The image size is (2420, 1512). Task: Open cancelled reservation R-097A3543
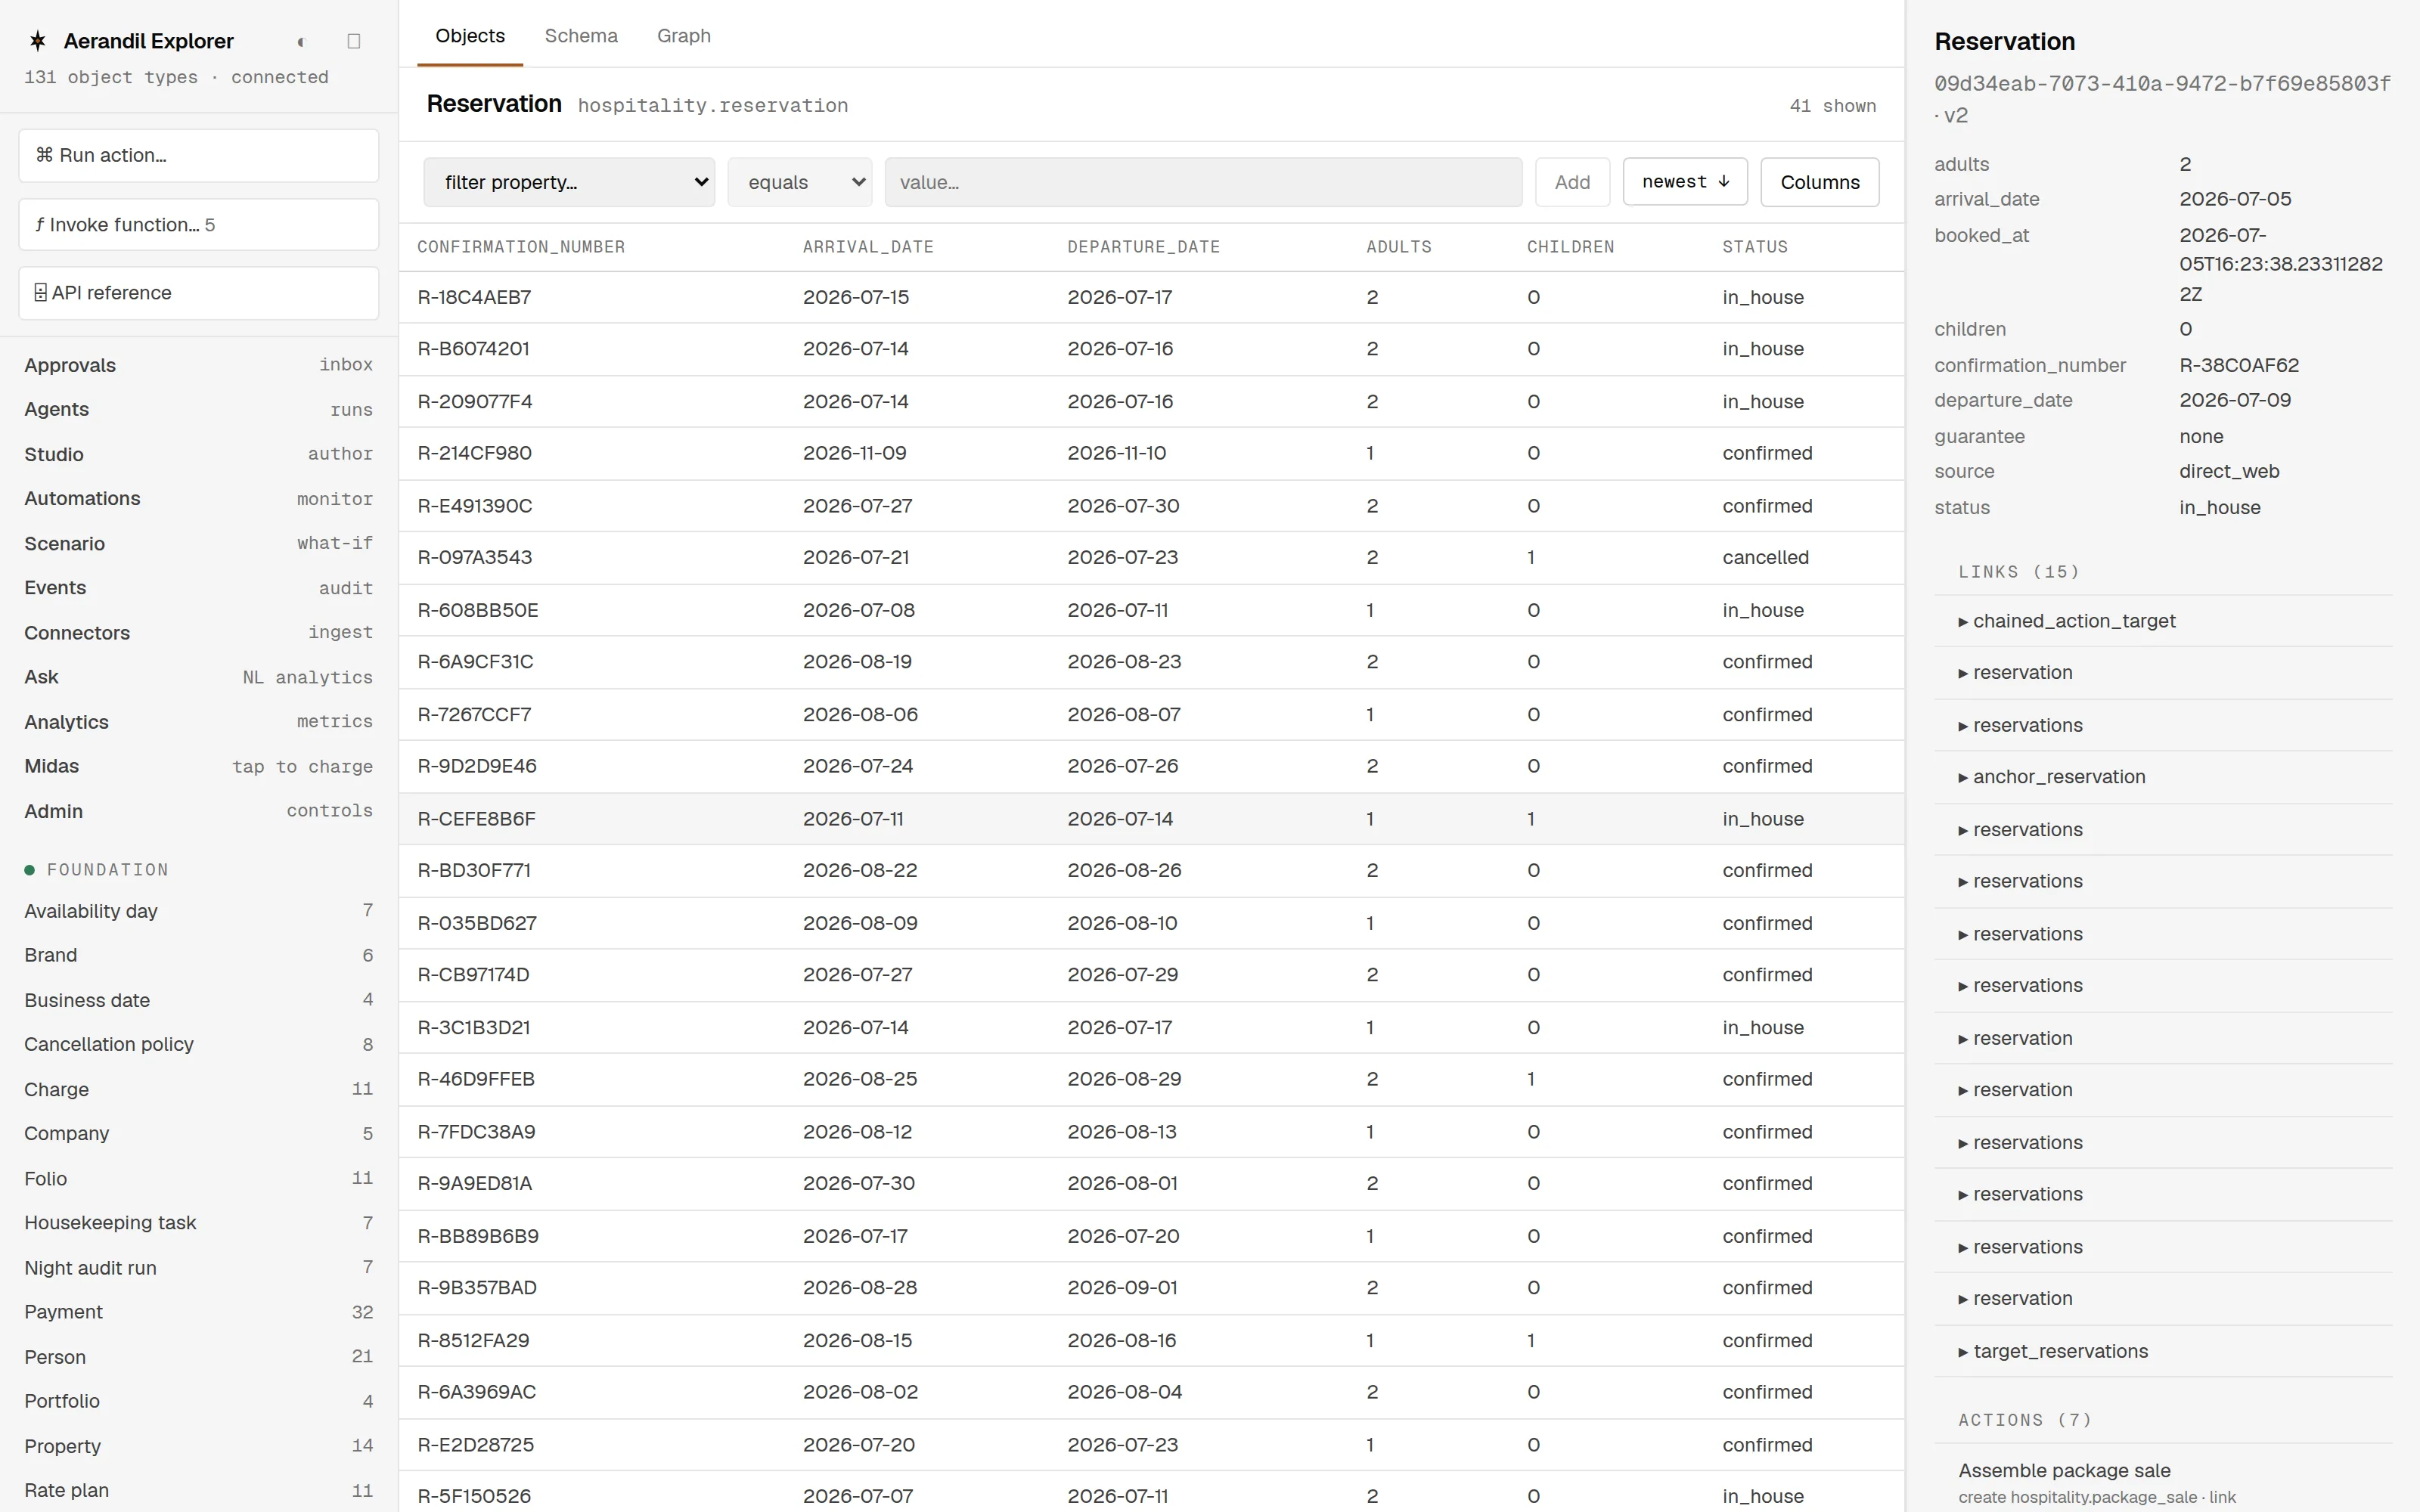1151,557
